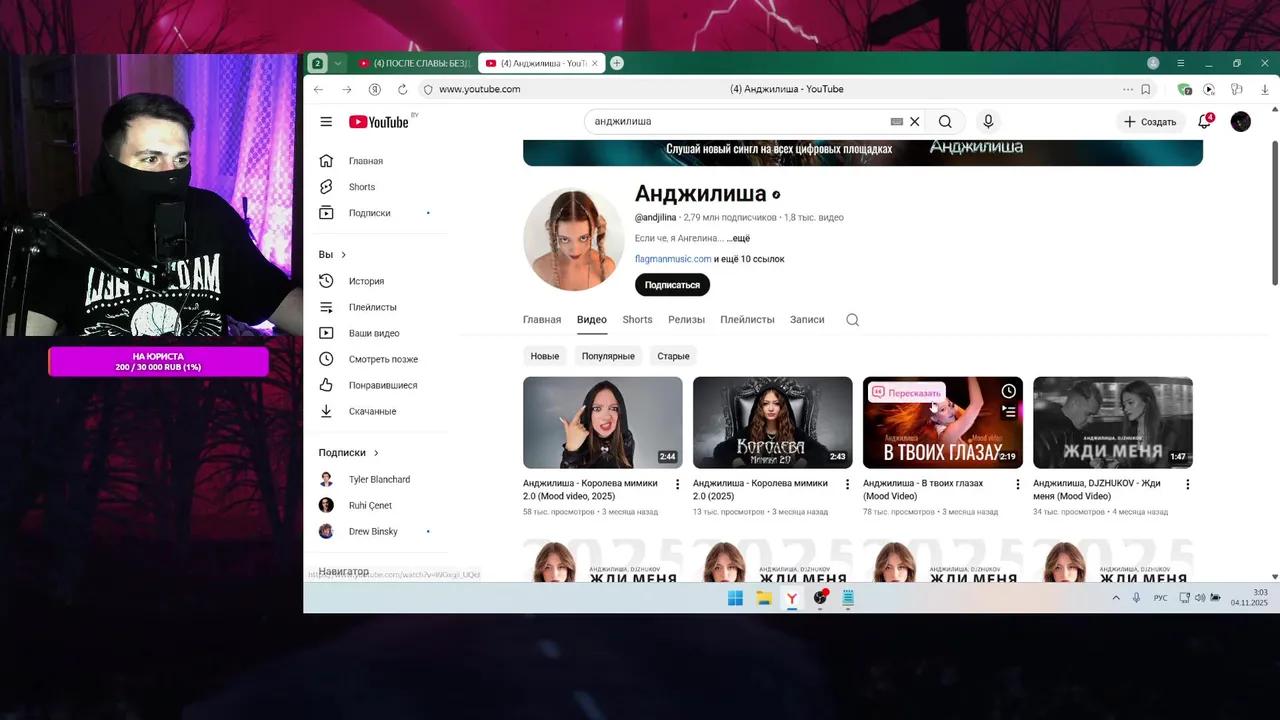Screen dimensions: 1280x720
Task: Search within the channel via magnifier icon
Action: pos(852,320)
